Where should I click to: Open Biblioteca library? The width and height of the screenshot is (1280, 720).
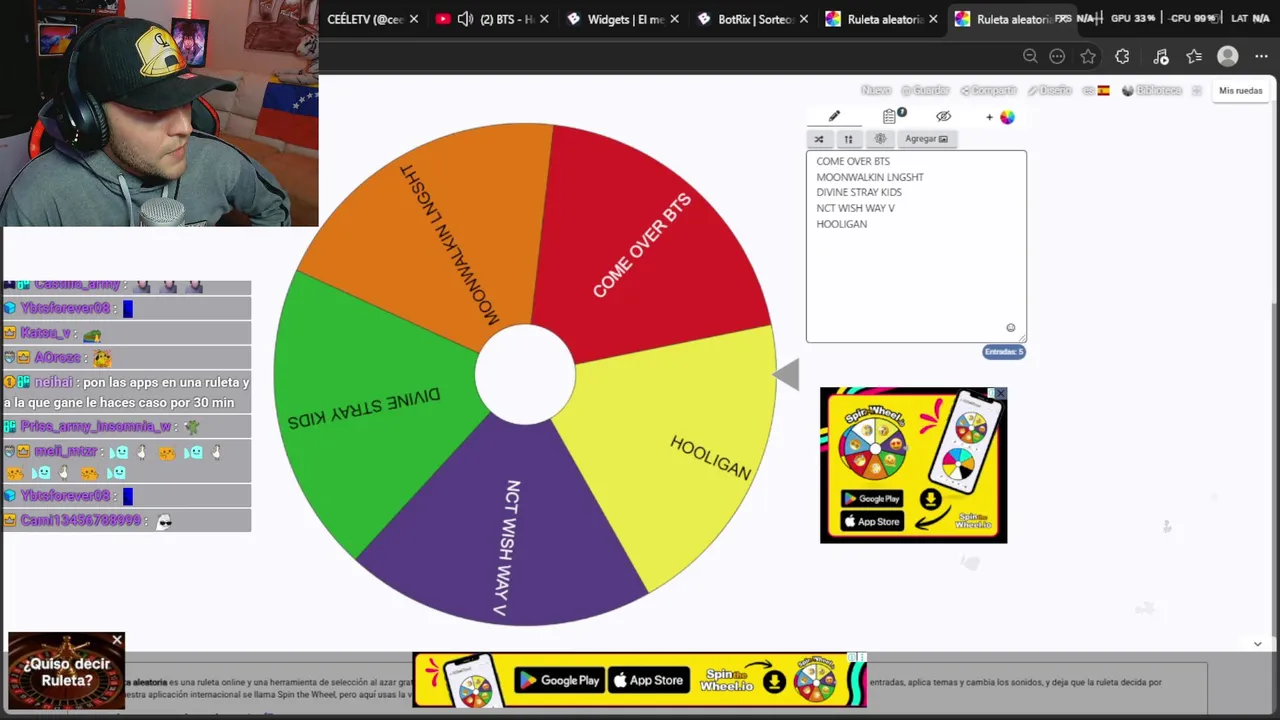1152,90
